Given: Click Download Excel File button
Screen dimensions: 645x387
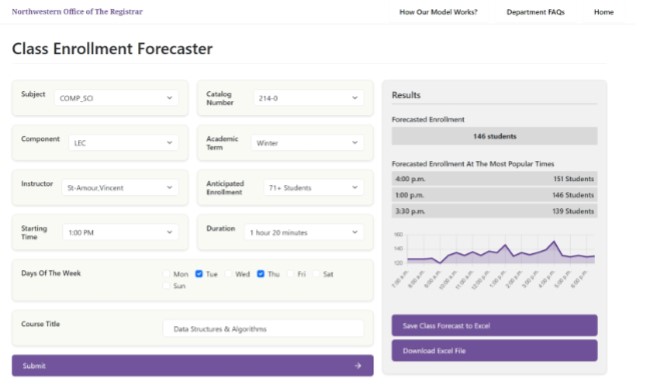Looking at the screenshot, I should (494, 351).
